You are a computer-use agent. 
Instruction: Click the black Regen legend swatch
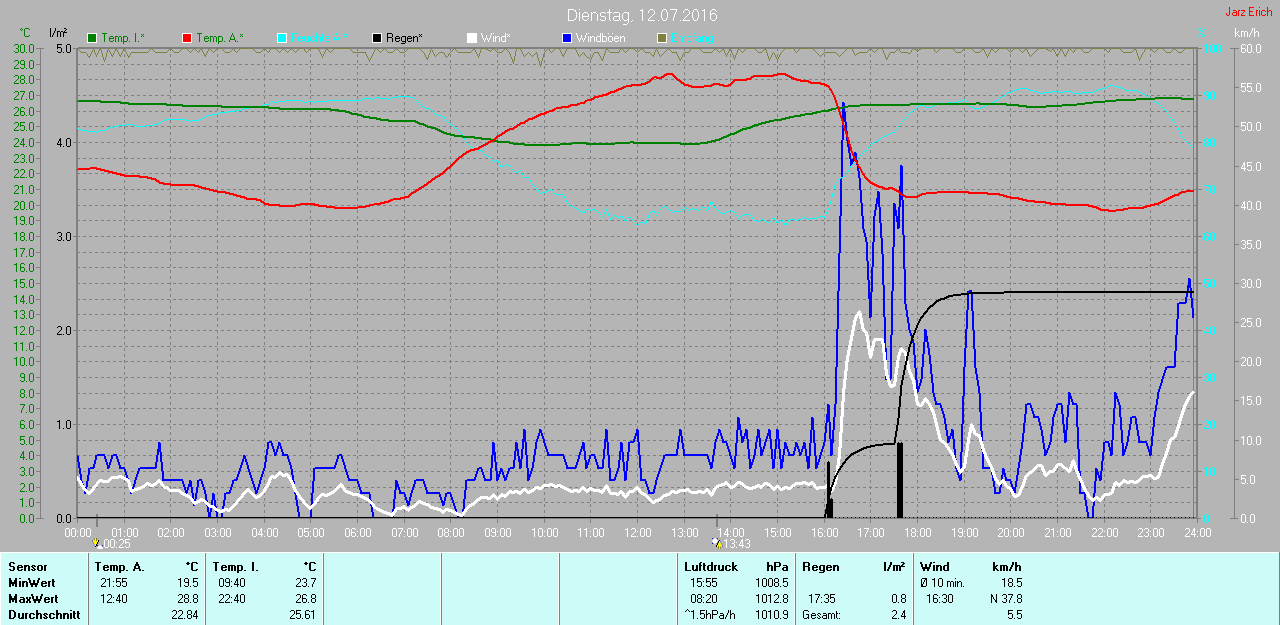377,38
